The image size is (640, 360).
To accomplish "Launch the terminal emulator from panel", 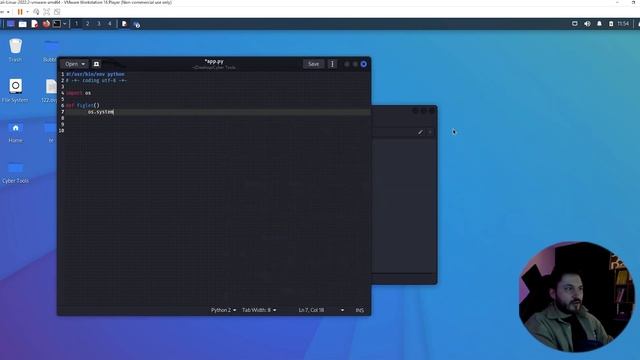I will [57, 24].
